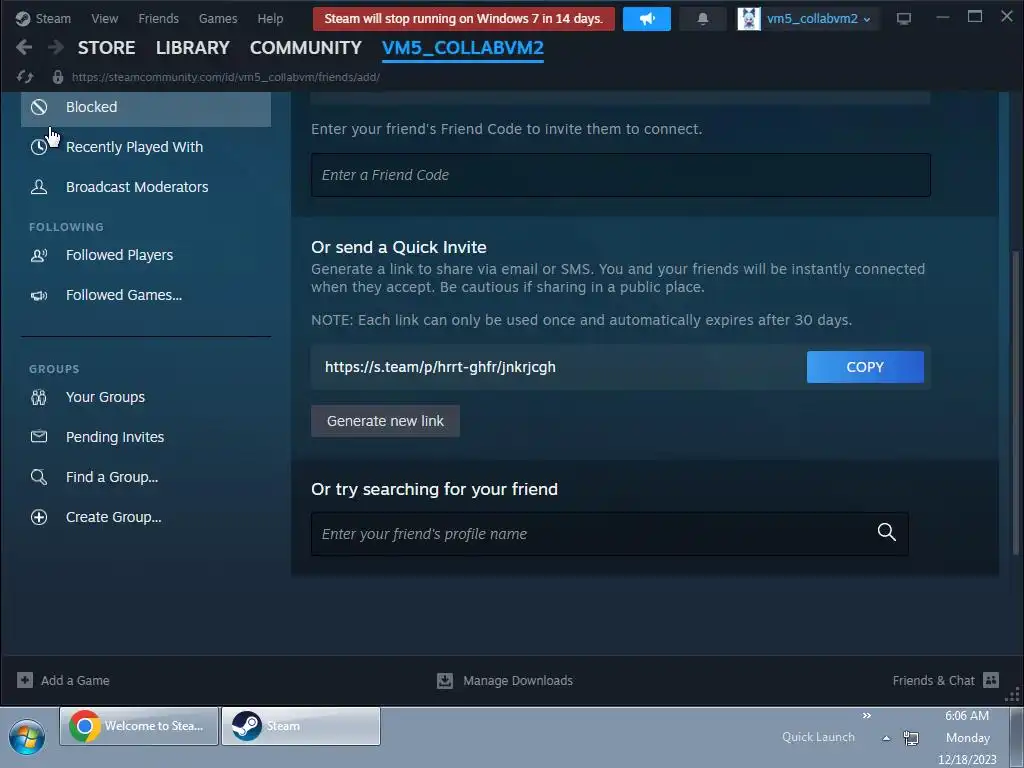Open the Windows Start button
Image resolution: width=1024 pixels, height=768 pixels.
coord(27,738)
